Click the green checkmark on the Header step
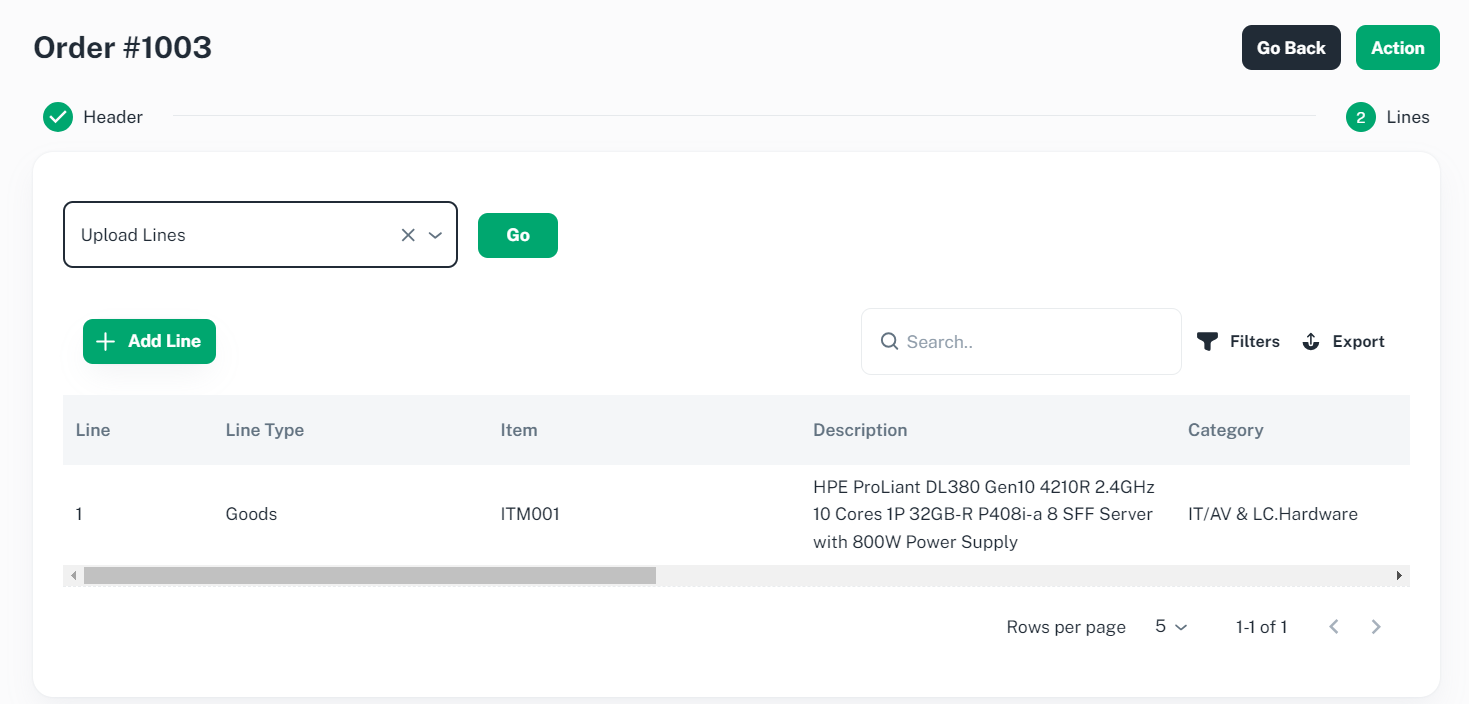 [57, 117]
